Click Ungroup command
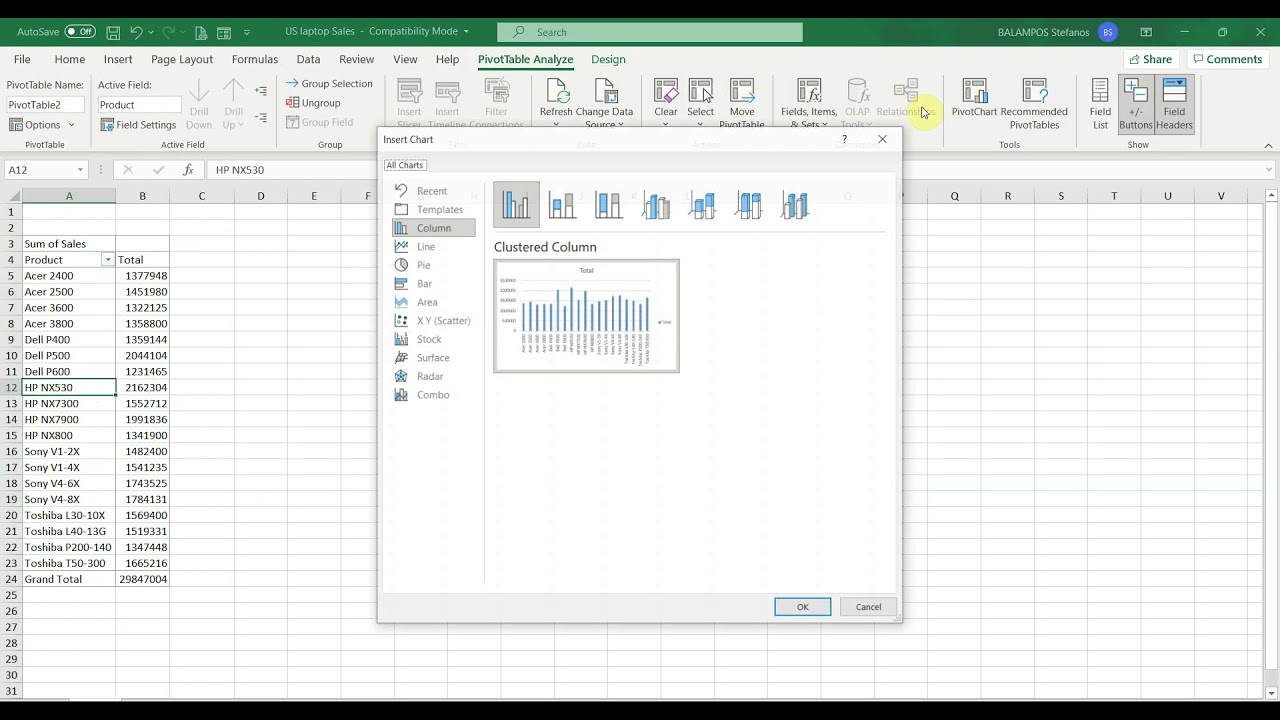 click(313, 103)
